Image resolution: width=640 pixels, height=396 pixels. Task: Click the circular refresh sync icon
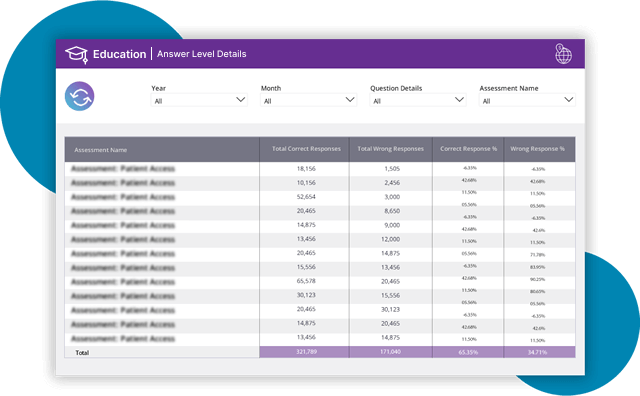[x=80, y=96]
